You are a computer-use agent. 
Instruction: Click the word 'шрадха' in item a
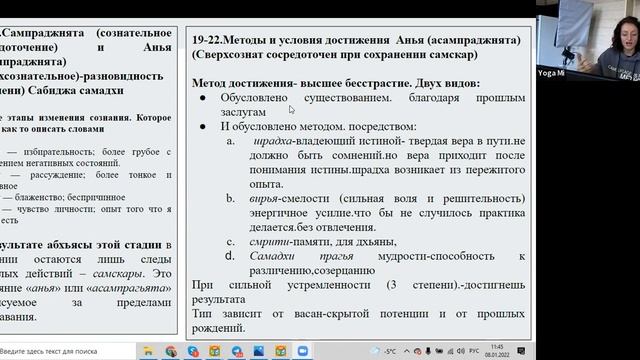pos(273,141)
